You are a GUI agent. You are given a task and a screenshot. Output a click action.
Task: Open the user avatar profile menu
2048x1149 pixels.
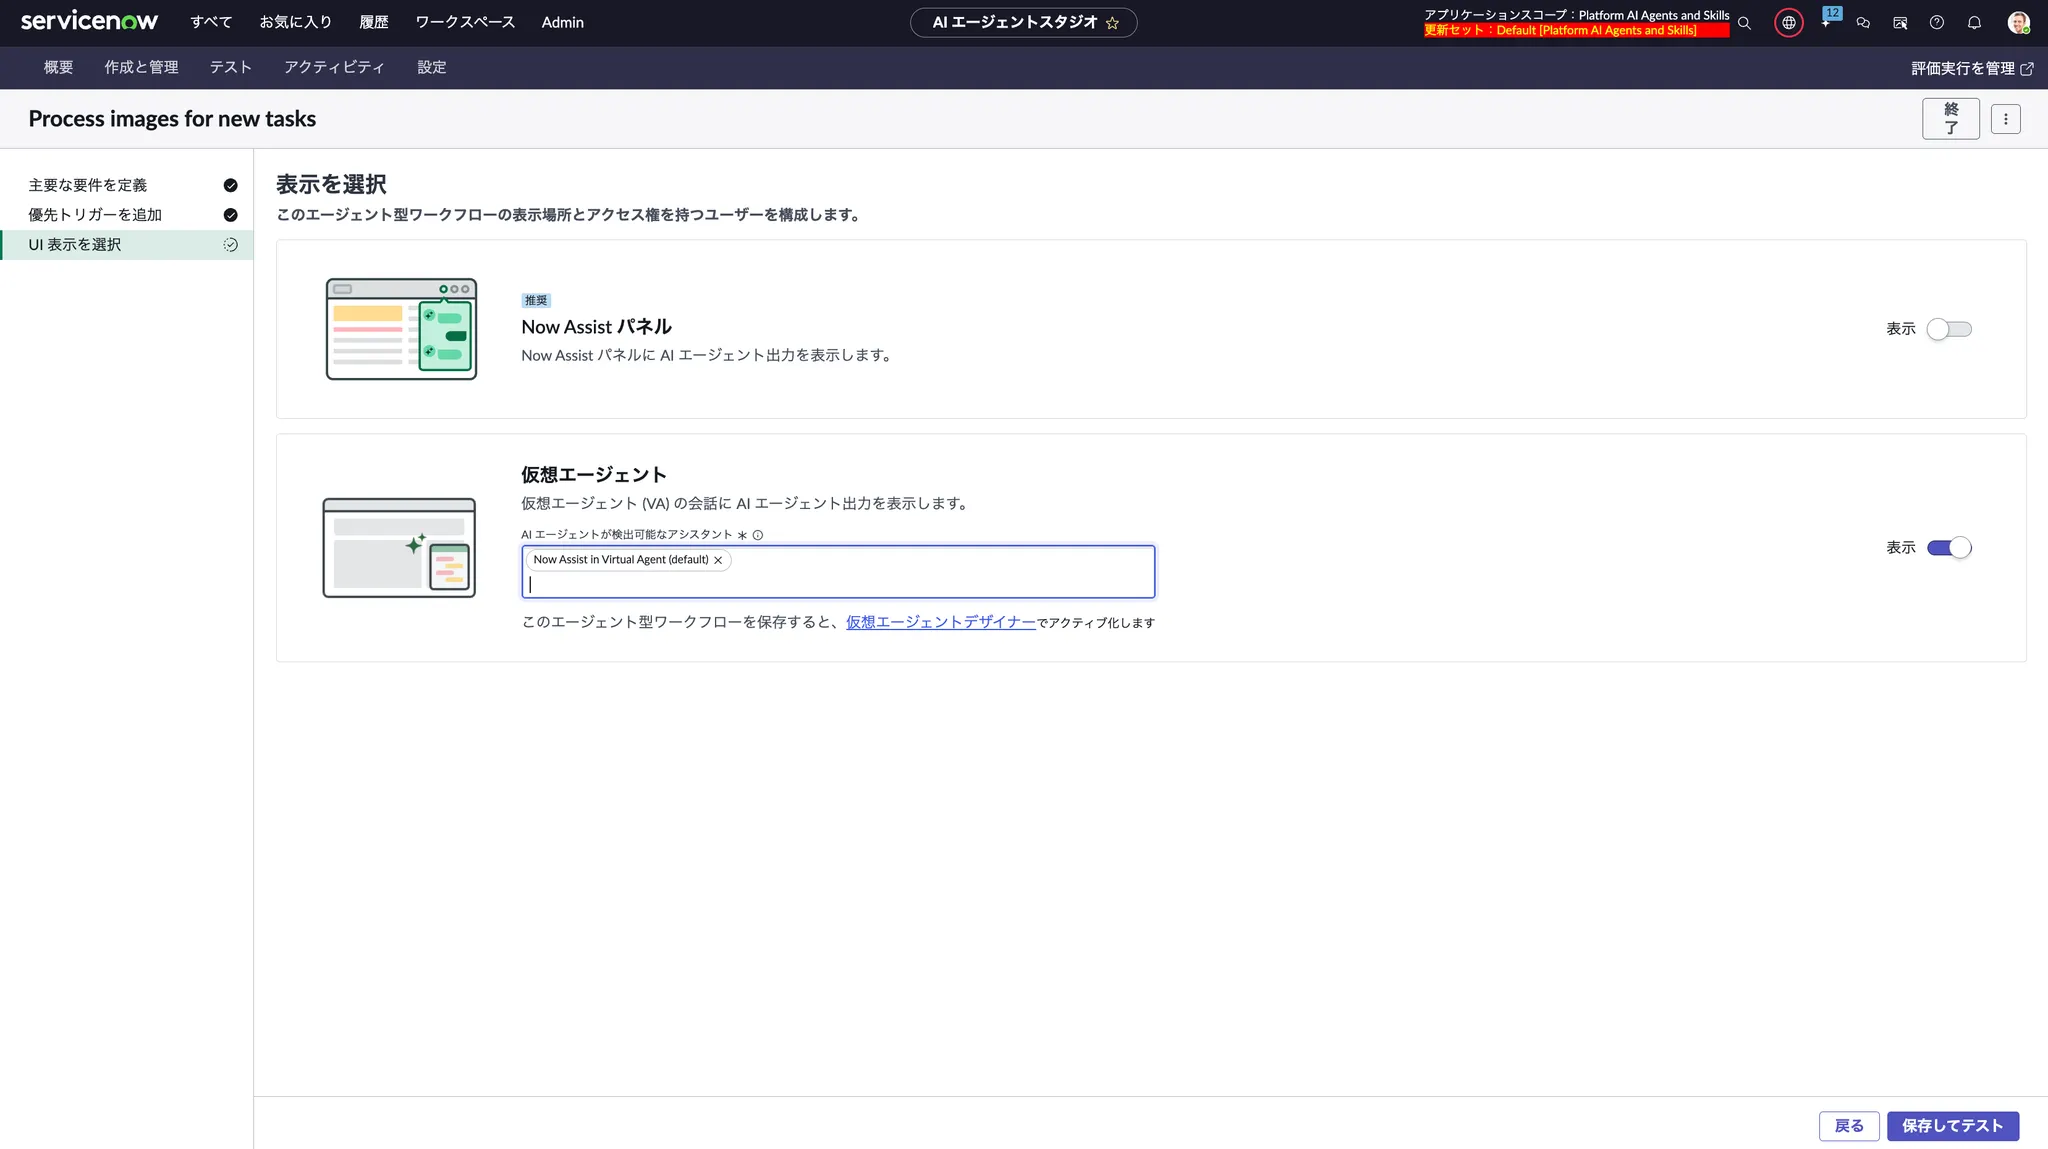click(x=2018, y=23)
